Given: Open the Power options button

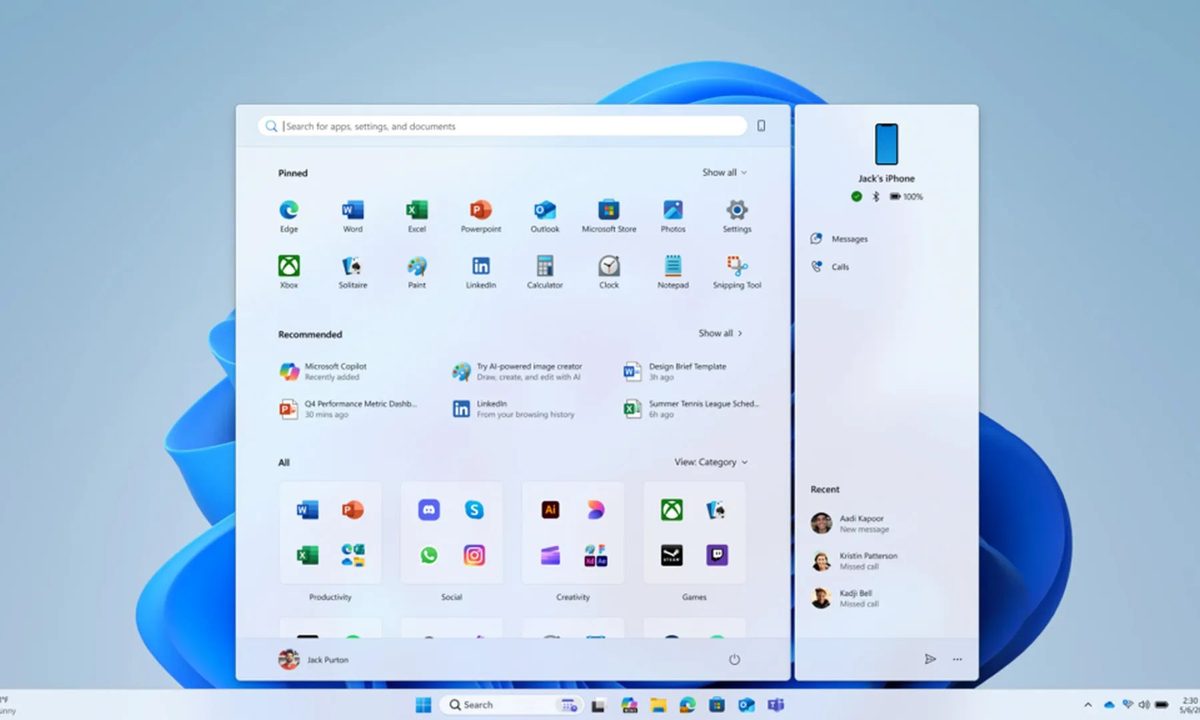Looking at the screenshot, I should [x=734, y=660].
